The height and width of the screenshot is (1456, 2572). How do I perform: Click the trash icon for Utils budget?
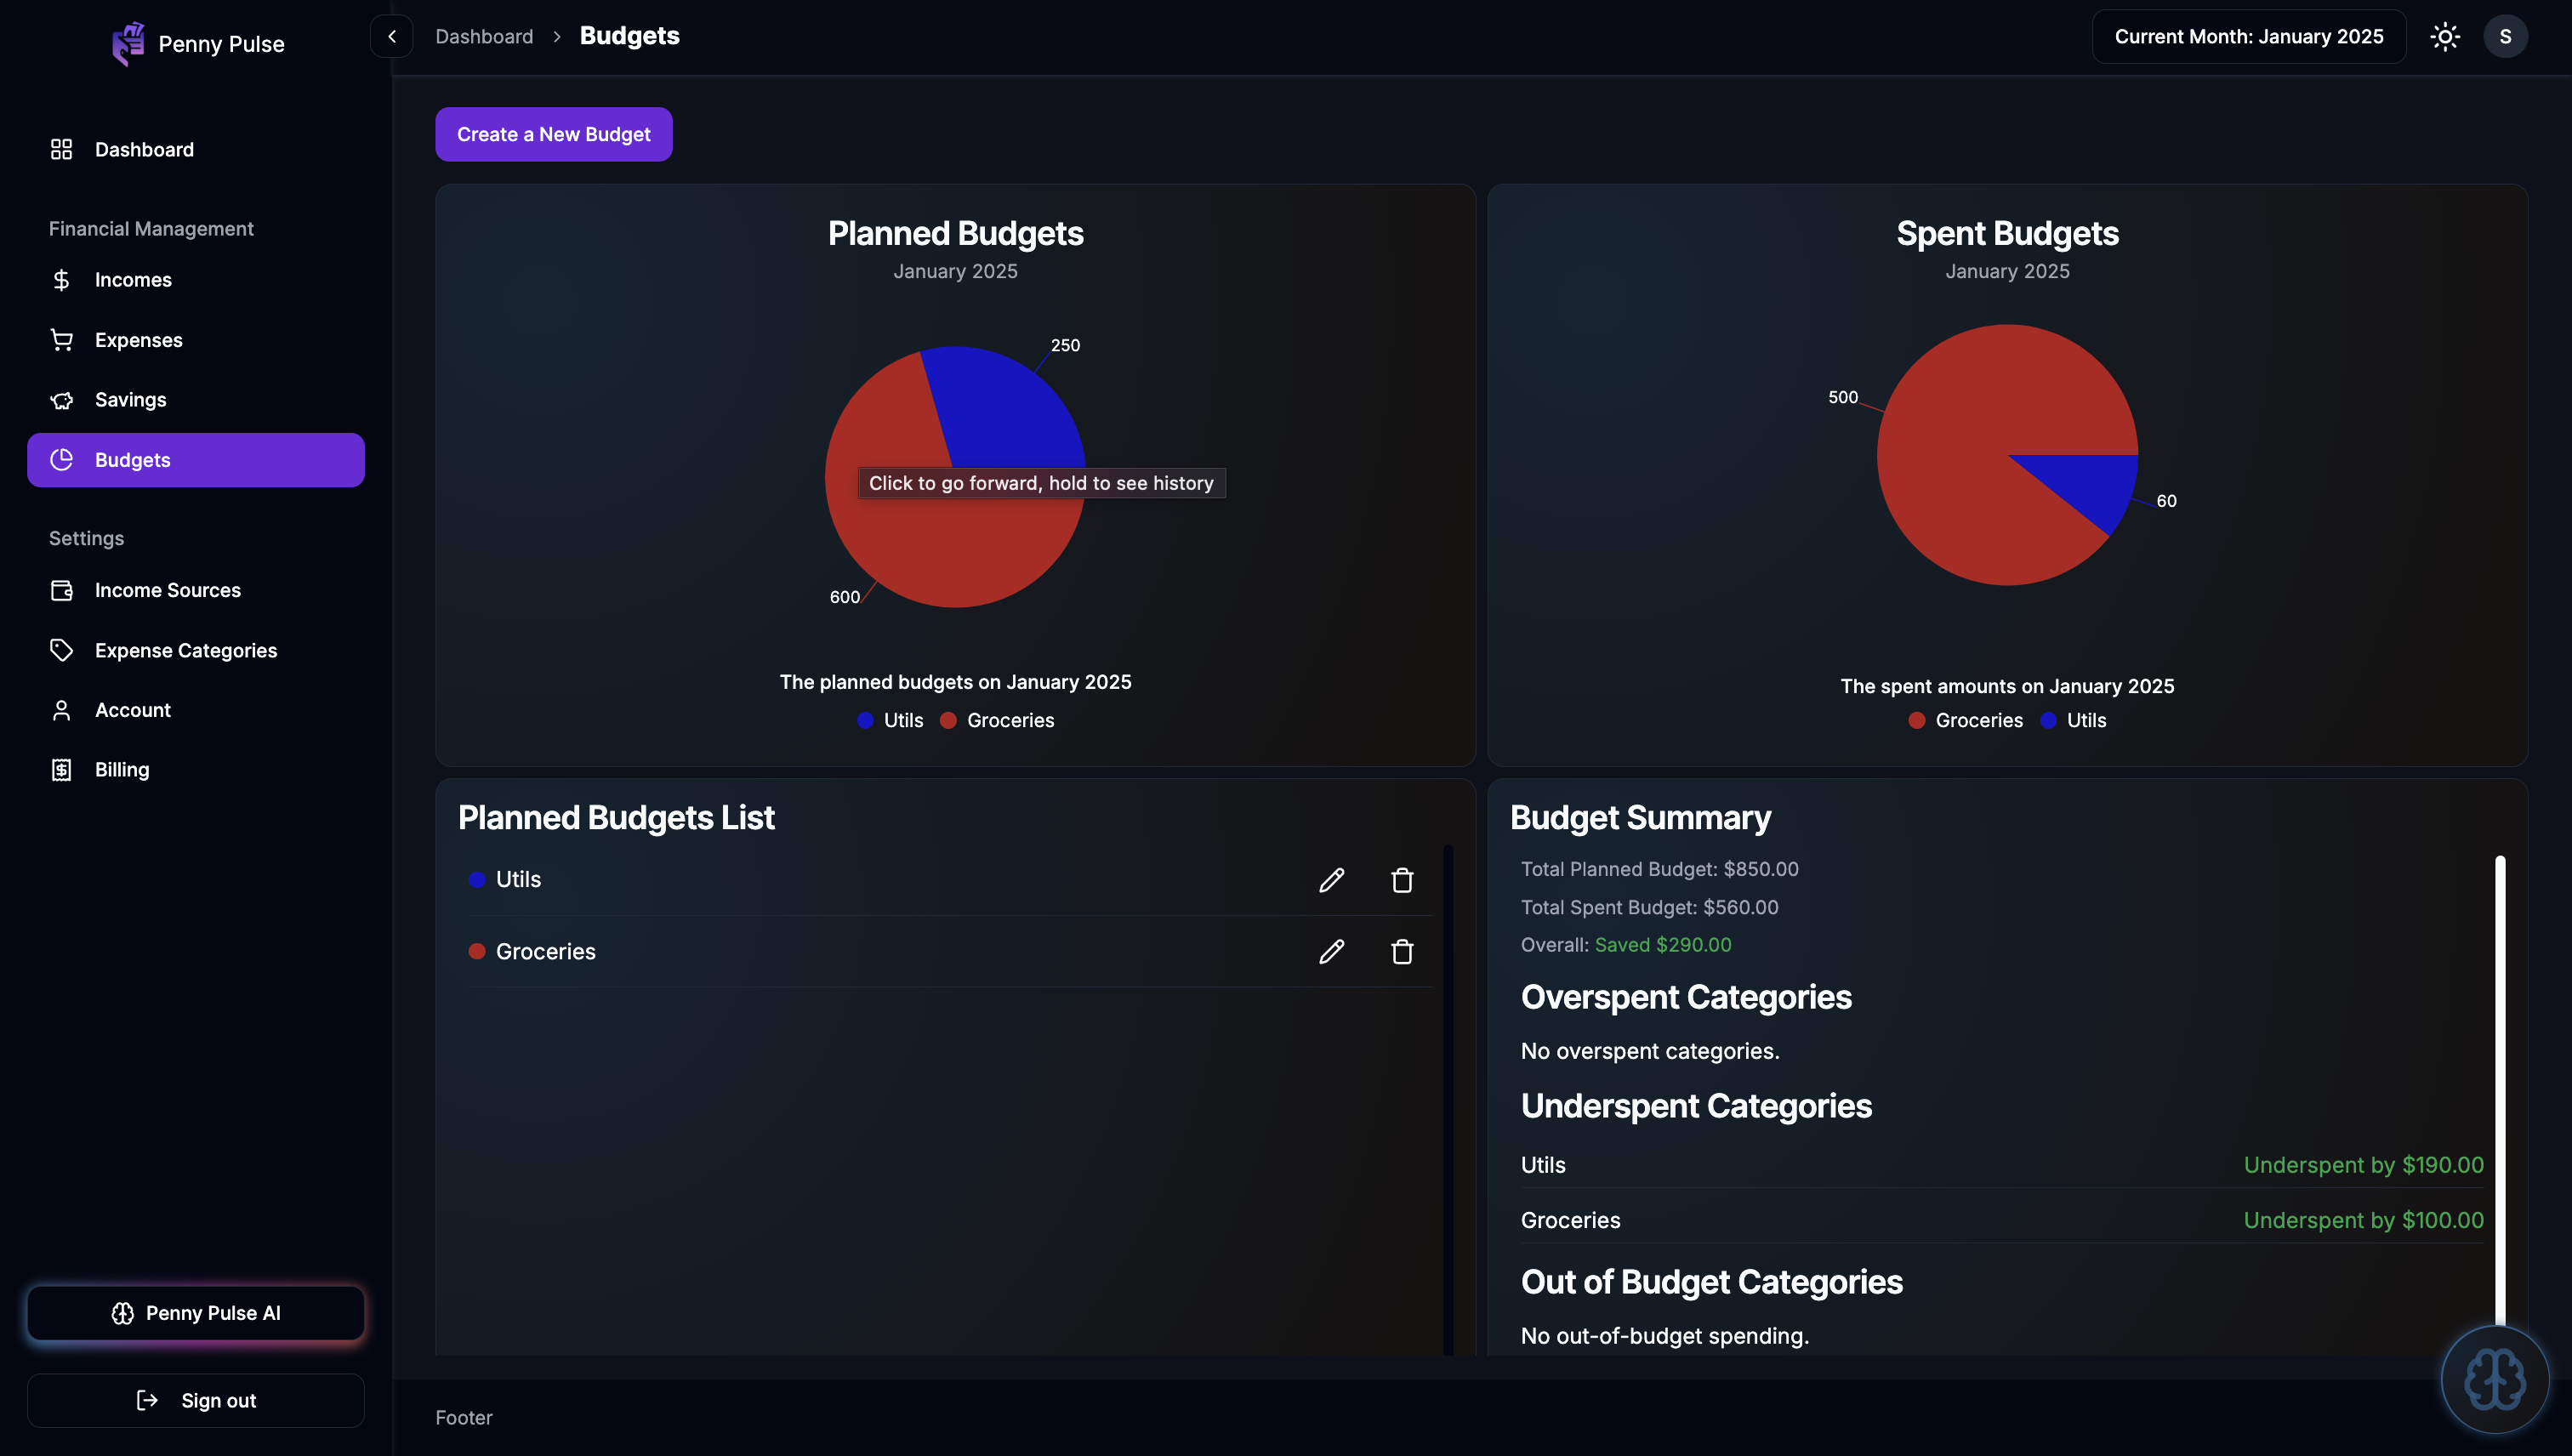click(x=1402, y=880)
